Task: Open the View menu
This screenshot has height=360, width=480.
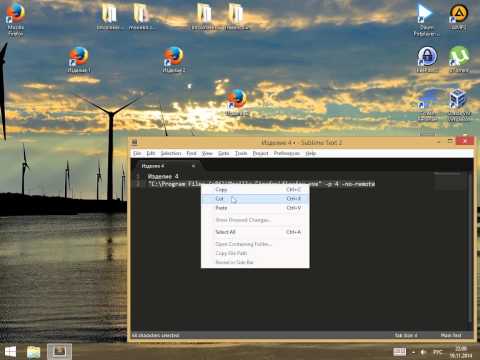Action: [207, 153]
